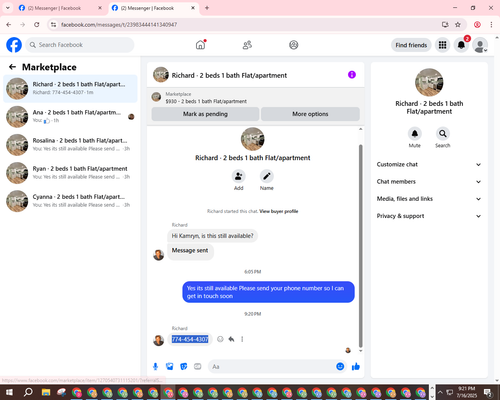Send a thumbs-up like
Screen dimensions: 500x400
pyautogui.click(x=356, y=367)
